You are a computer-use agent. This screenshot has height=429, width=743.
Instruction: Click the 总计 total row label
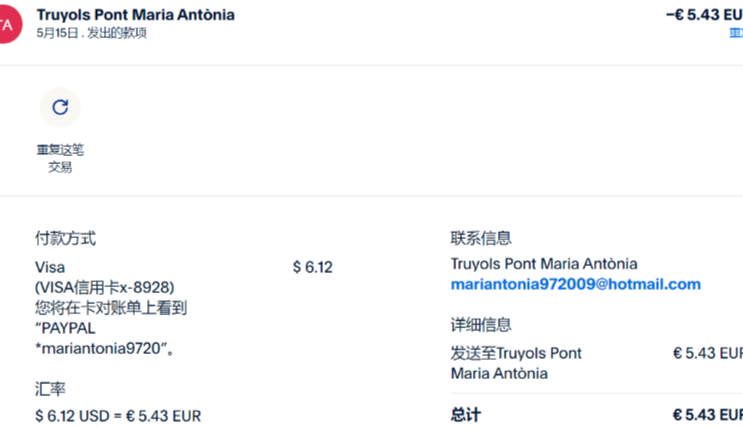[x=466, y=414]
